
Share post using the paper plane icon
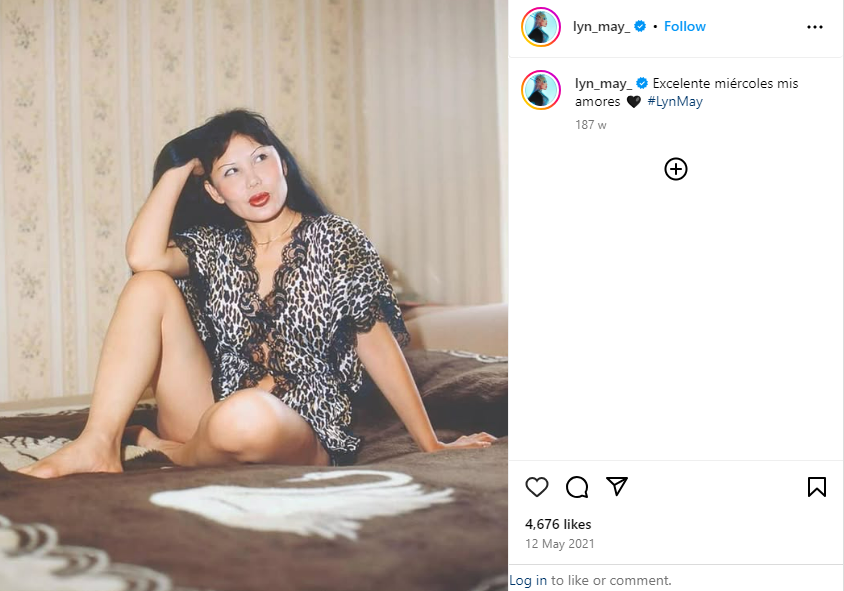(617, 486)
